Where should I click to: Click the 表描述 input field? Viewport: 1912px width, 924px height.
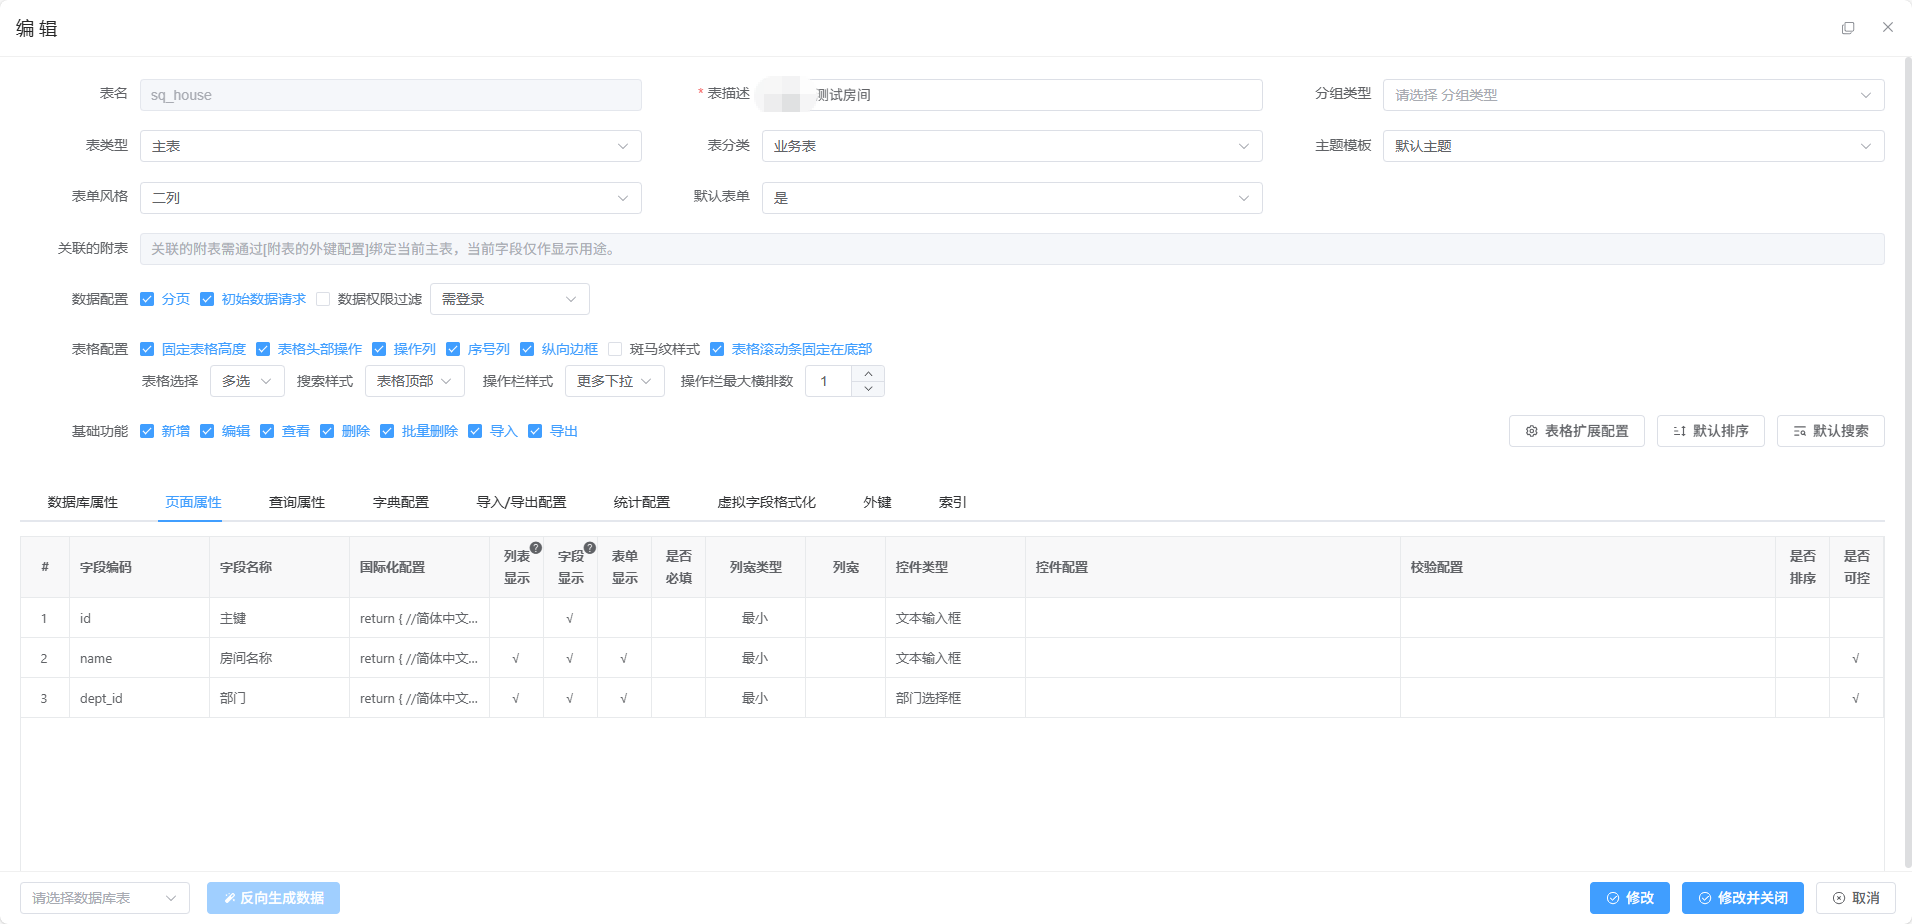click(1012, 95)
